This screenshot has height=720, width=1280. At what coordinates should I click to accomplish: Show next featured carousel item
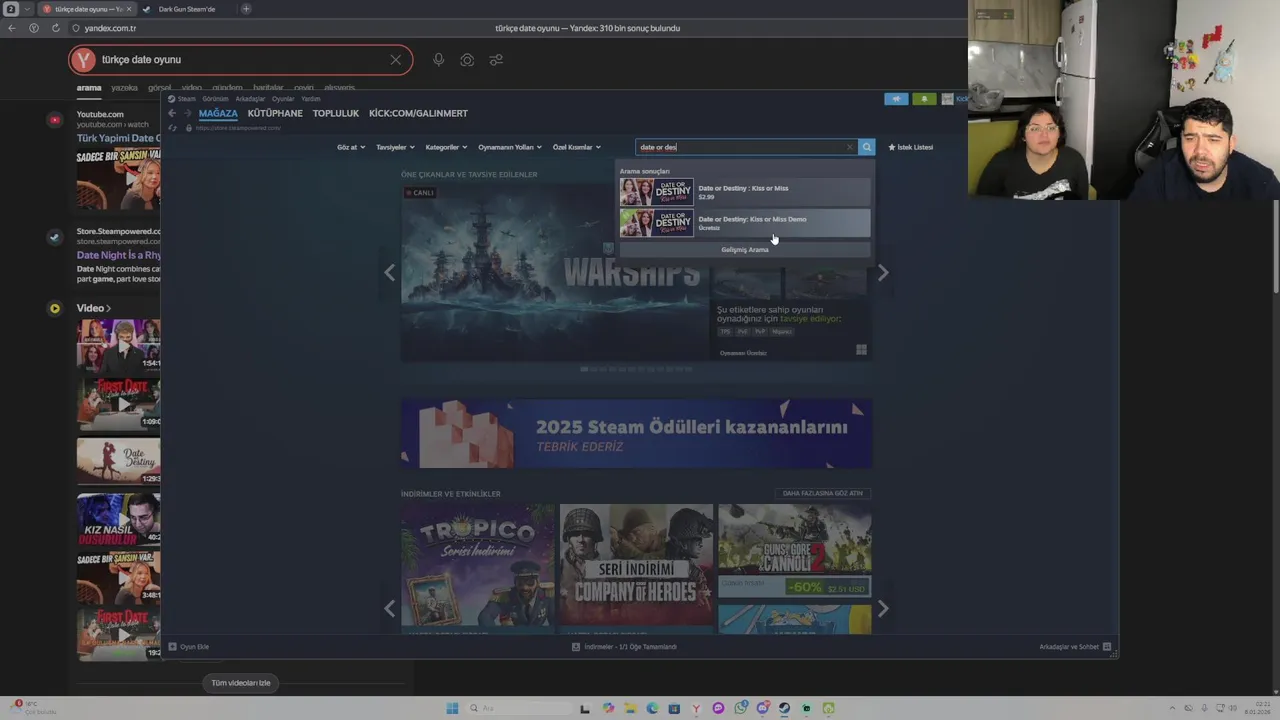pos(883,272)
